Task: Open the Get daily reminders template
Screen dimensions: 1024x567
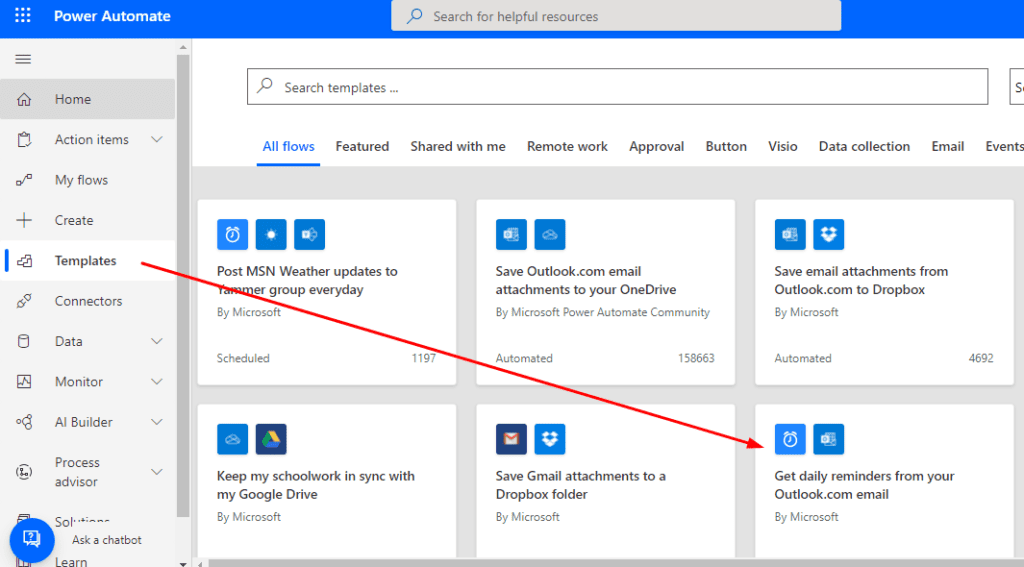Action: pos(864,485)
